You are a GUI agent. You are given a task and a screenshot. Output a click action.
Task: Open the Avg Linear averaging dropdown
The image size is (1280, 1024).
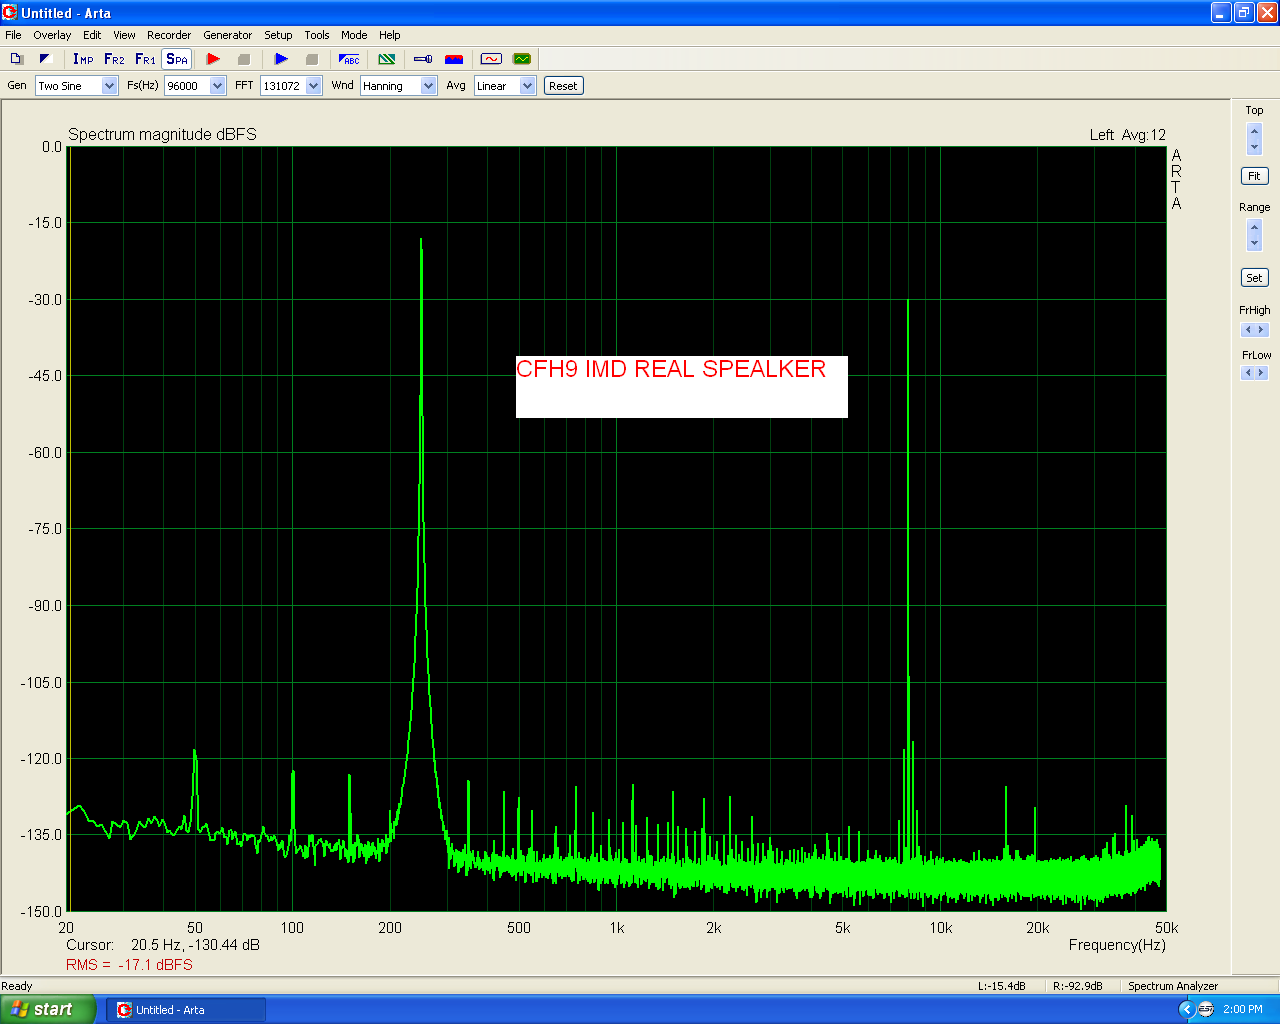pos(528,86)
